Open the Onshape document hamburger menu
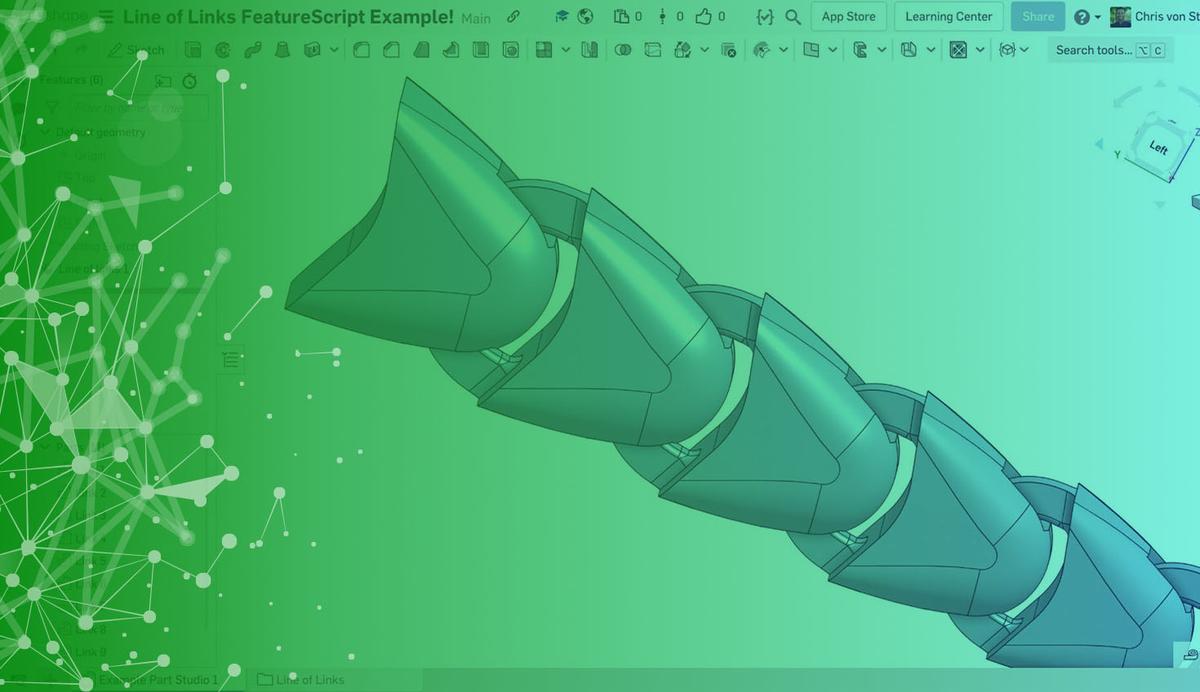The image size is (1200, 692). tap(107, 15)
